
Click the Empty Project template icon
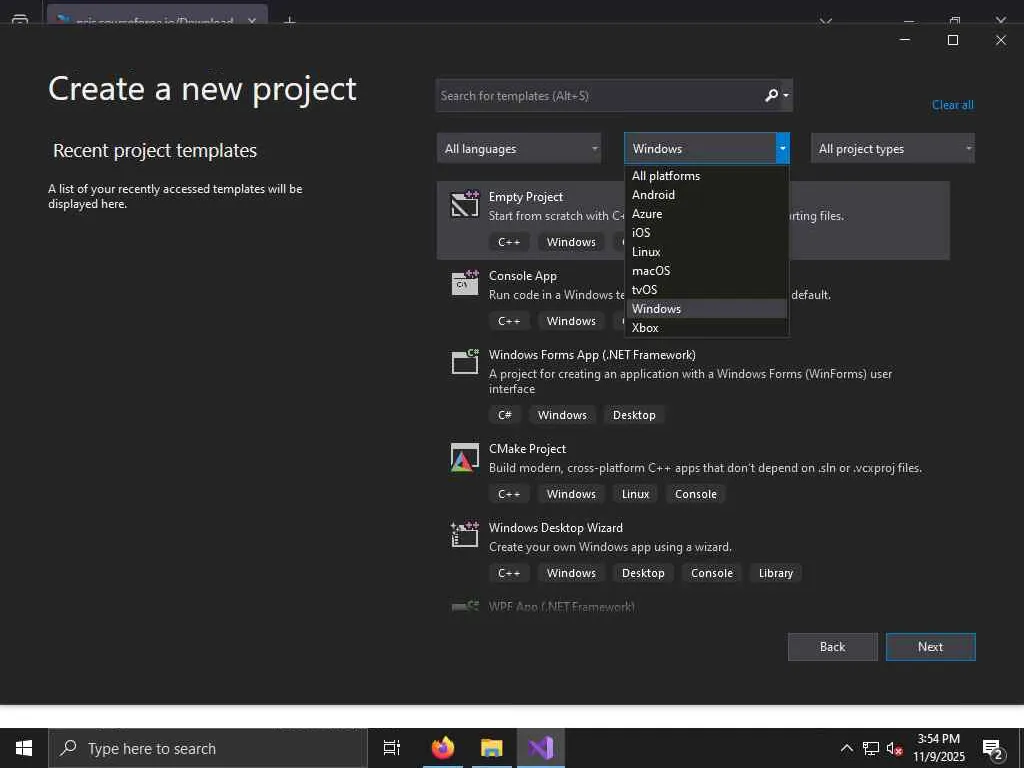click(465, 204)
